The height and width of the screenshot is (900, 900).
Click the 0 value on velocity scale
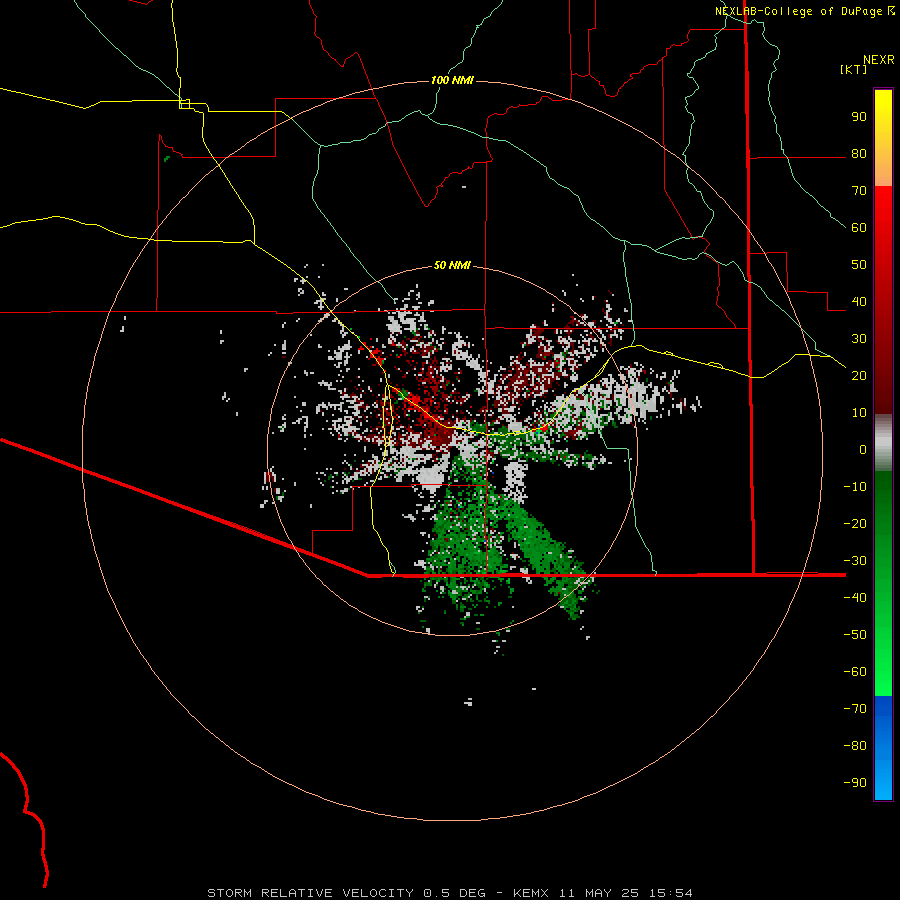[x=863, y=449]
